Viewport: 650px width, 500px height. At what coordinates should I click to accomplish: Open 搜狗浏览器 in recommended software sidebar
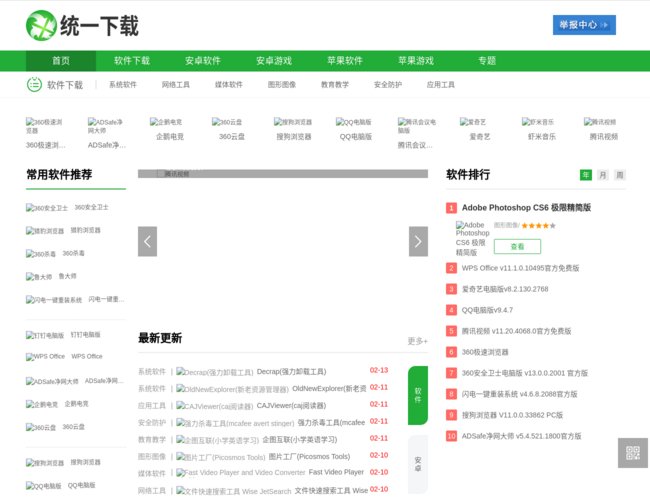coord(63,462)
